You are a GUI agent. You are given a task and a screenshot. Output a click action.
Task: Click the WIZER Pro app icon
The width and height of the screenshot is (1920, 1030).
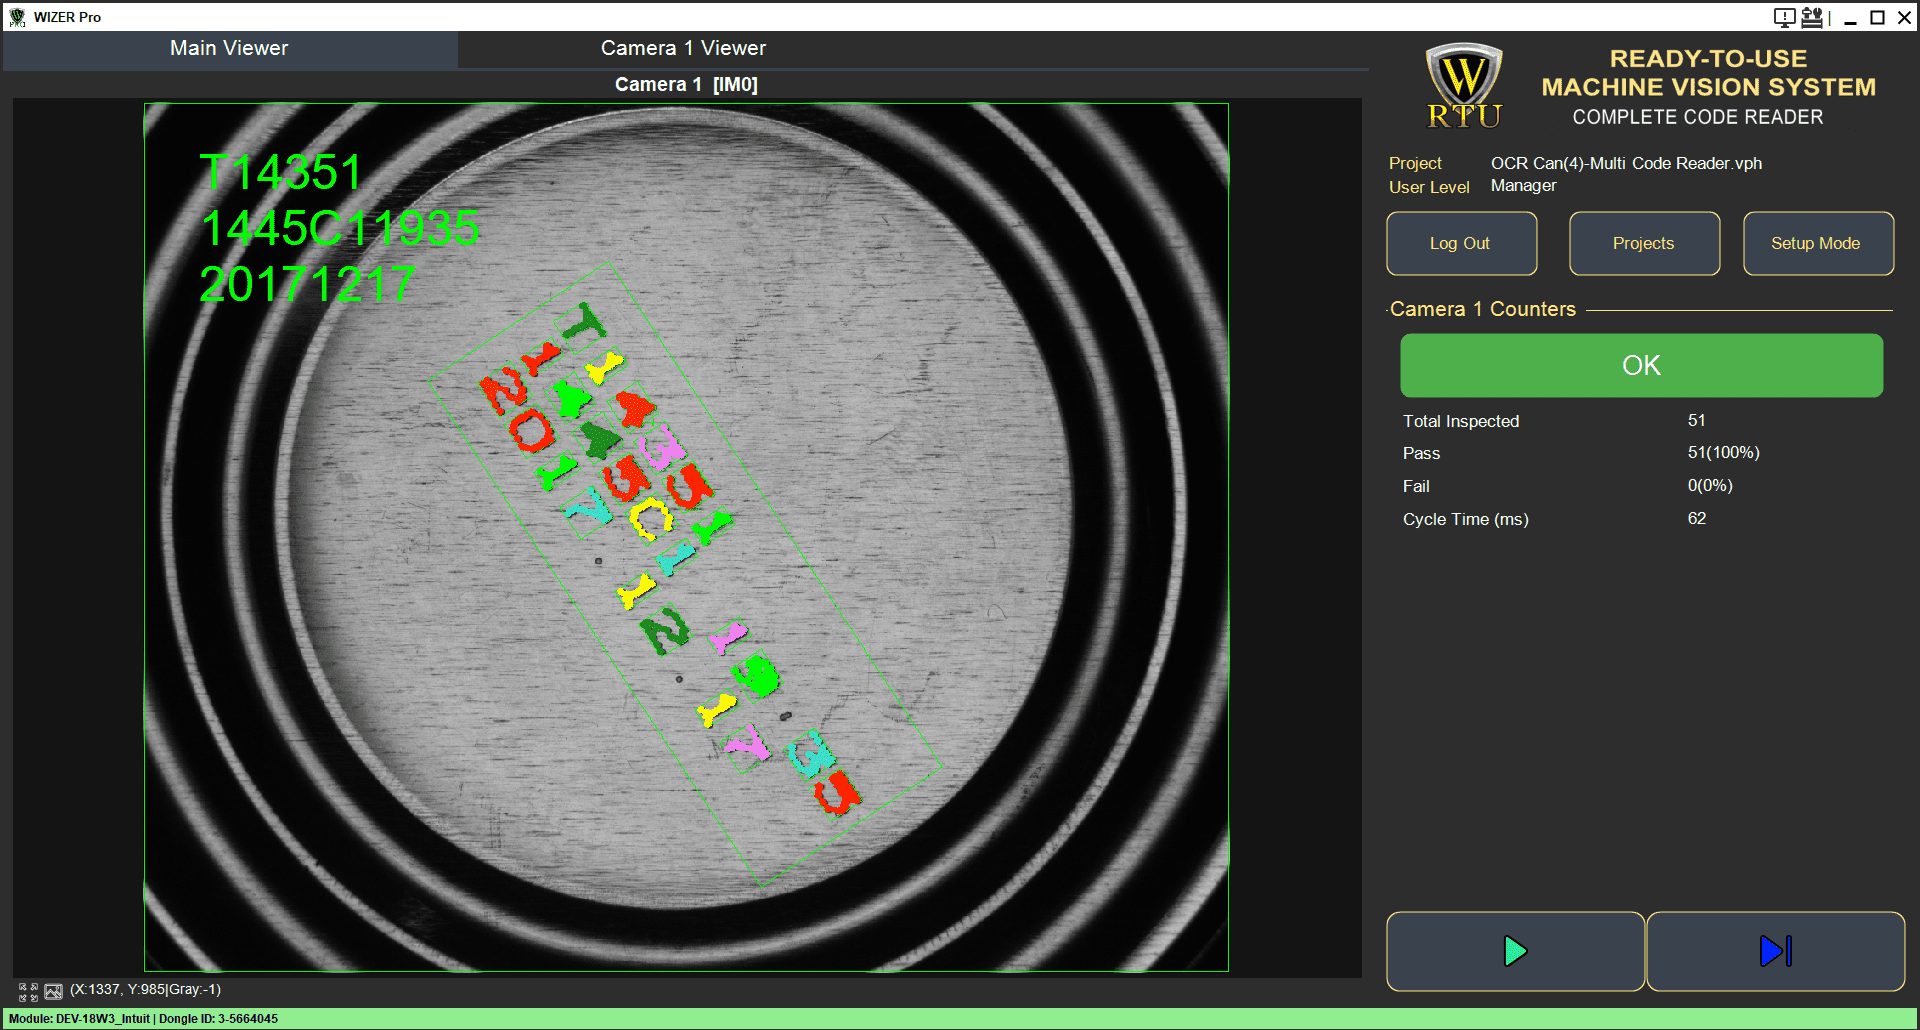pyautogui.click(x=17, y=17)
